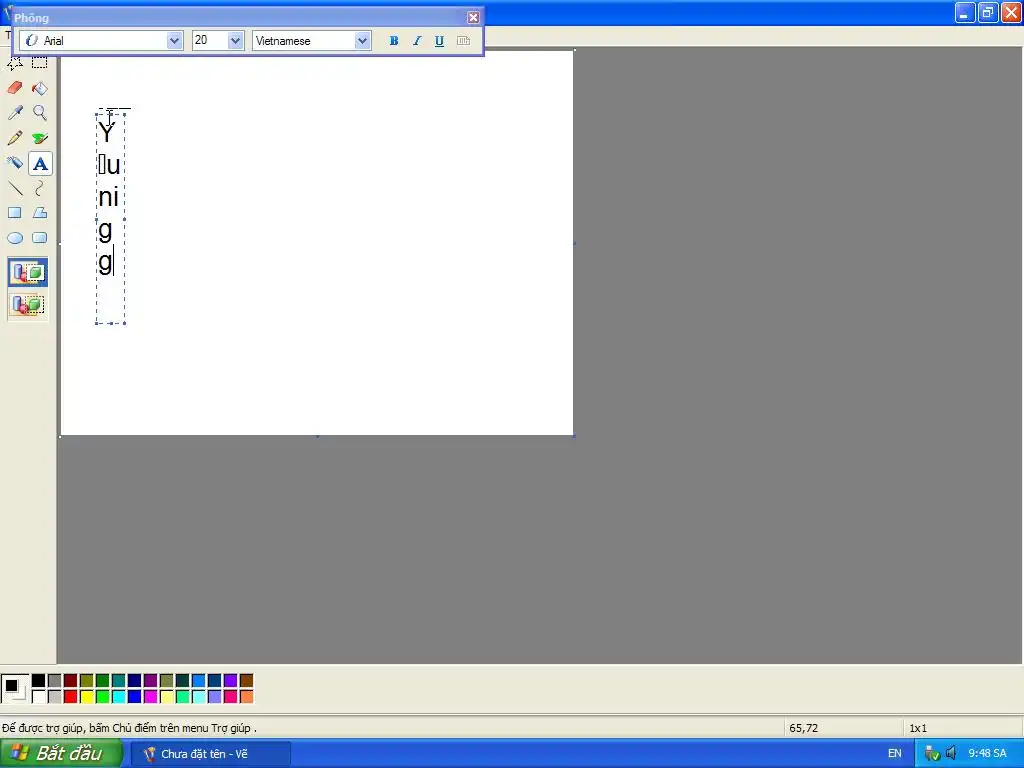This screenshot has height=768, width=1024.
Task: Pick the cyan color swatch
Action: pyautogui.click(x=118, y=697)
